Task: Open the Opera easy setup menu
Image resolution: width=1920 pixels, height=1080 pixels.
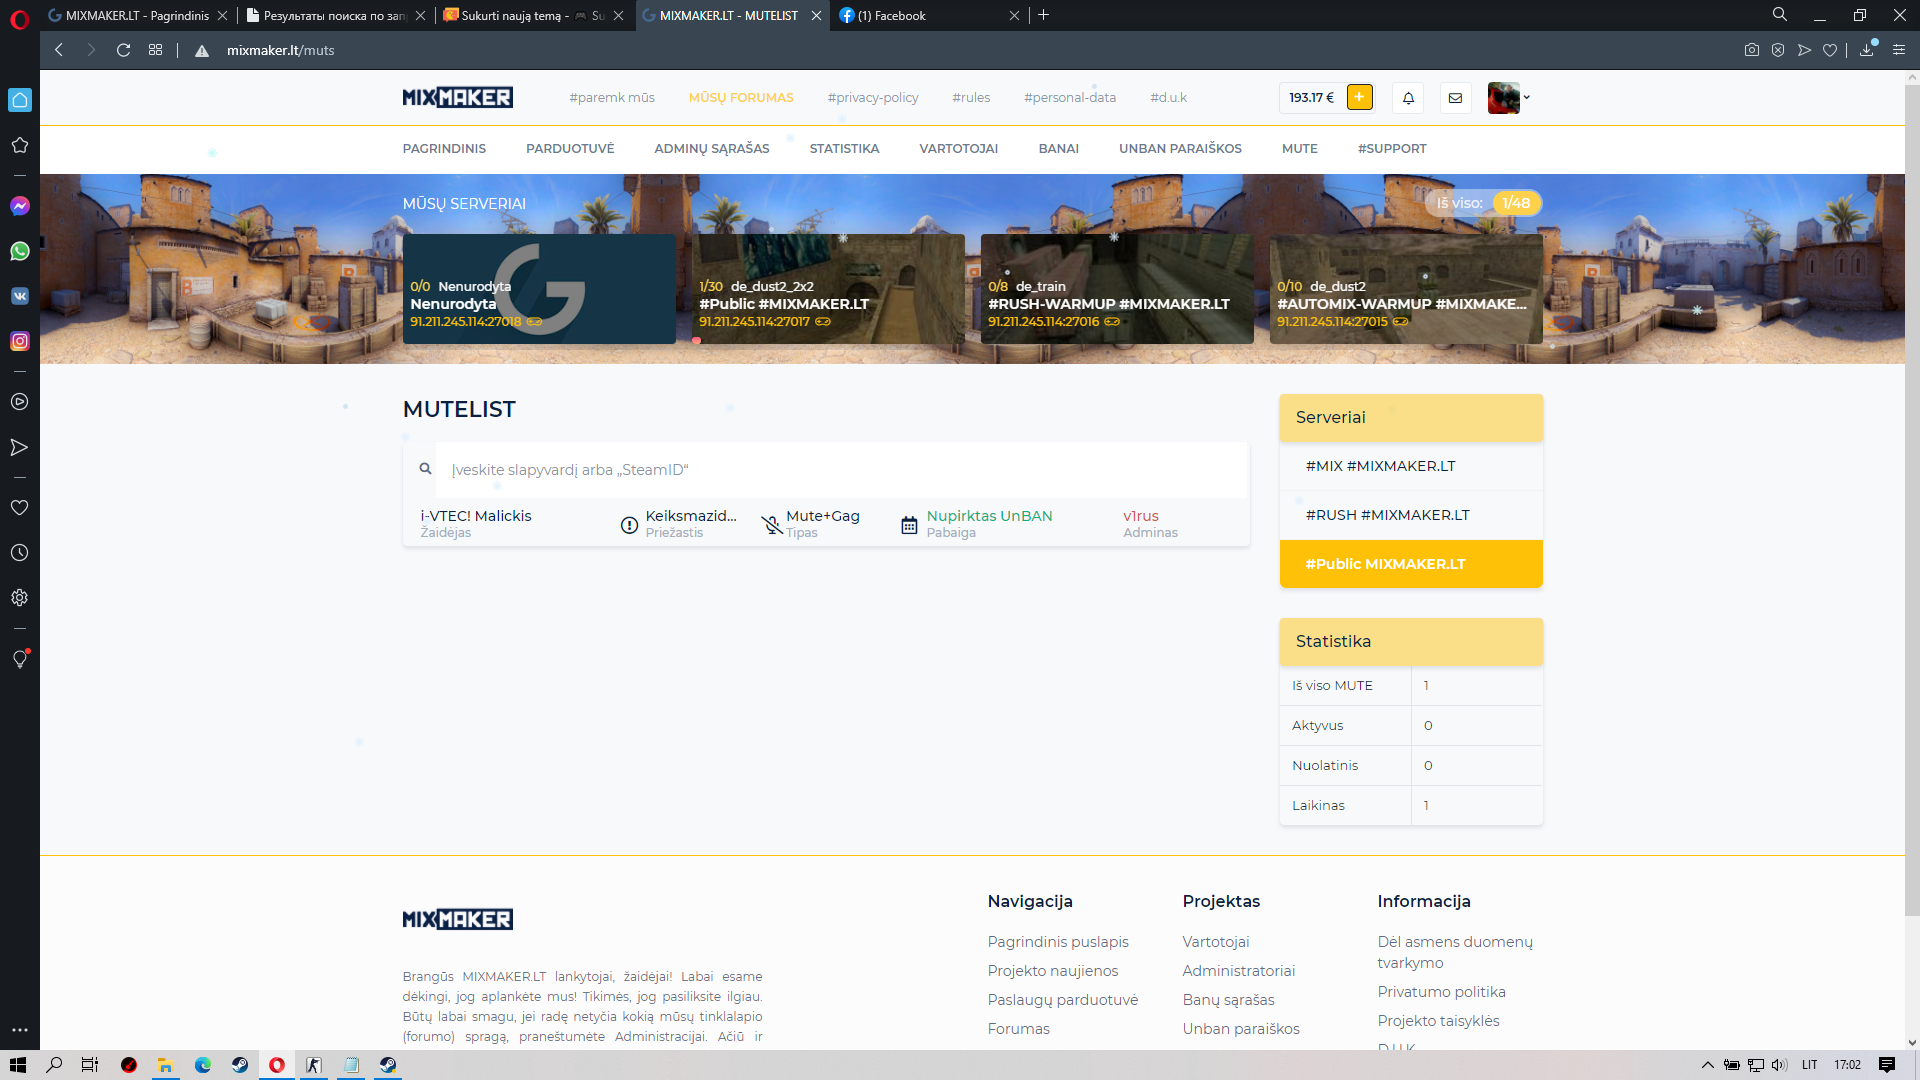Action: [x=1898, y=50]
